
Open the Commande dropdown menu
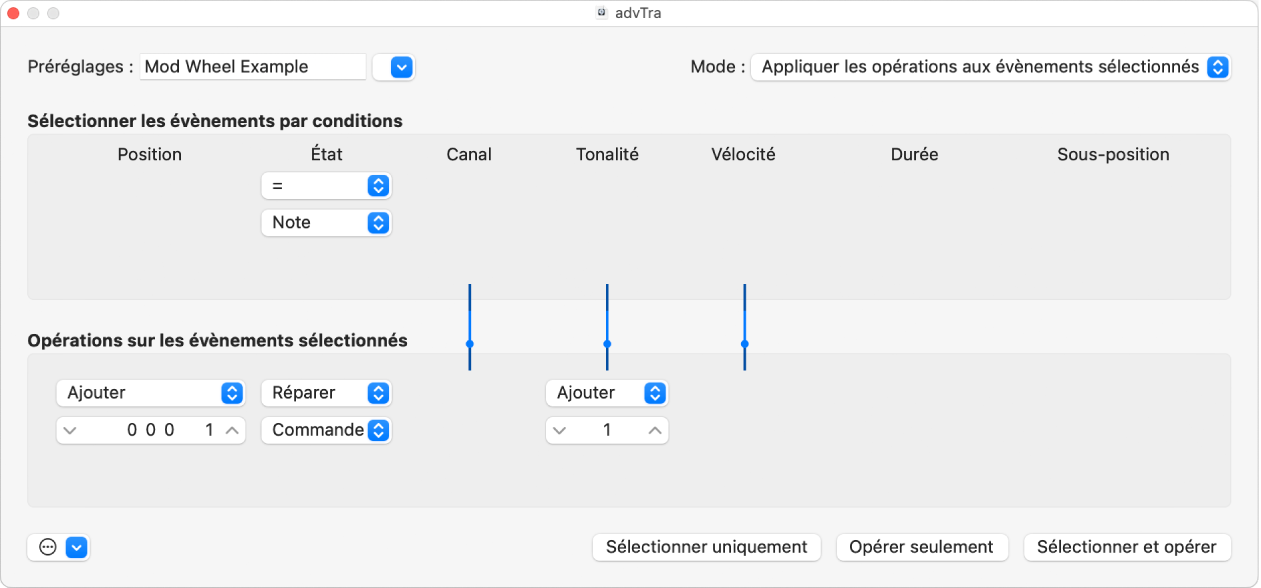[326, 430]
